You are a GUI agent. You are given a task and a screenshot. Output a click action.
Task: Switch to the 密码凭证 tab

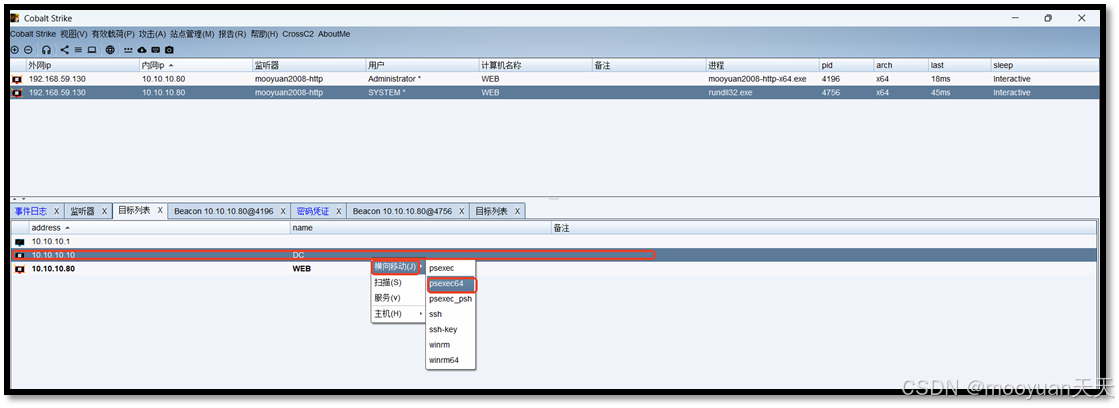coord(313,211)
